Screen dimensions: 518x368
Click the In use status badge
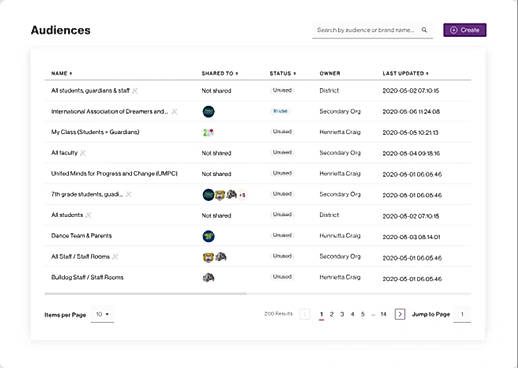click(x=280, y=111)
